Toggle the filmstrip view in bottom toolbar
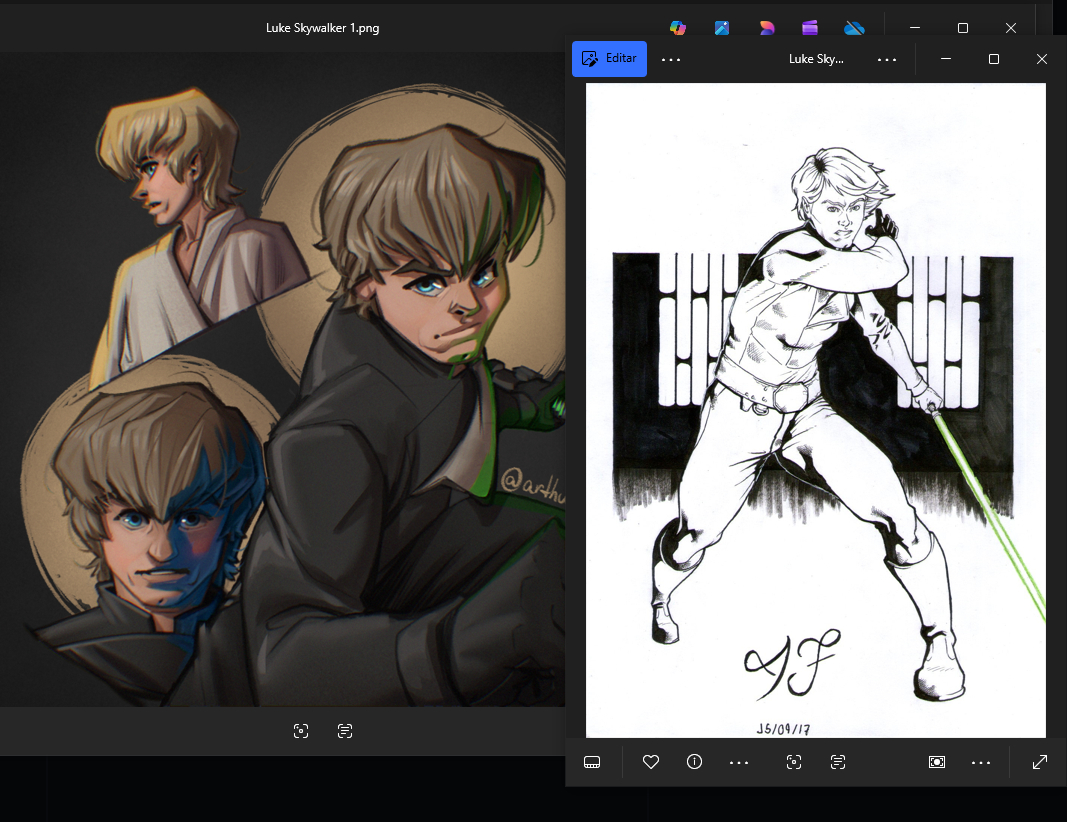This screenshot has width=1067, height=822. point(592,762)
